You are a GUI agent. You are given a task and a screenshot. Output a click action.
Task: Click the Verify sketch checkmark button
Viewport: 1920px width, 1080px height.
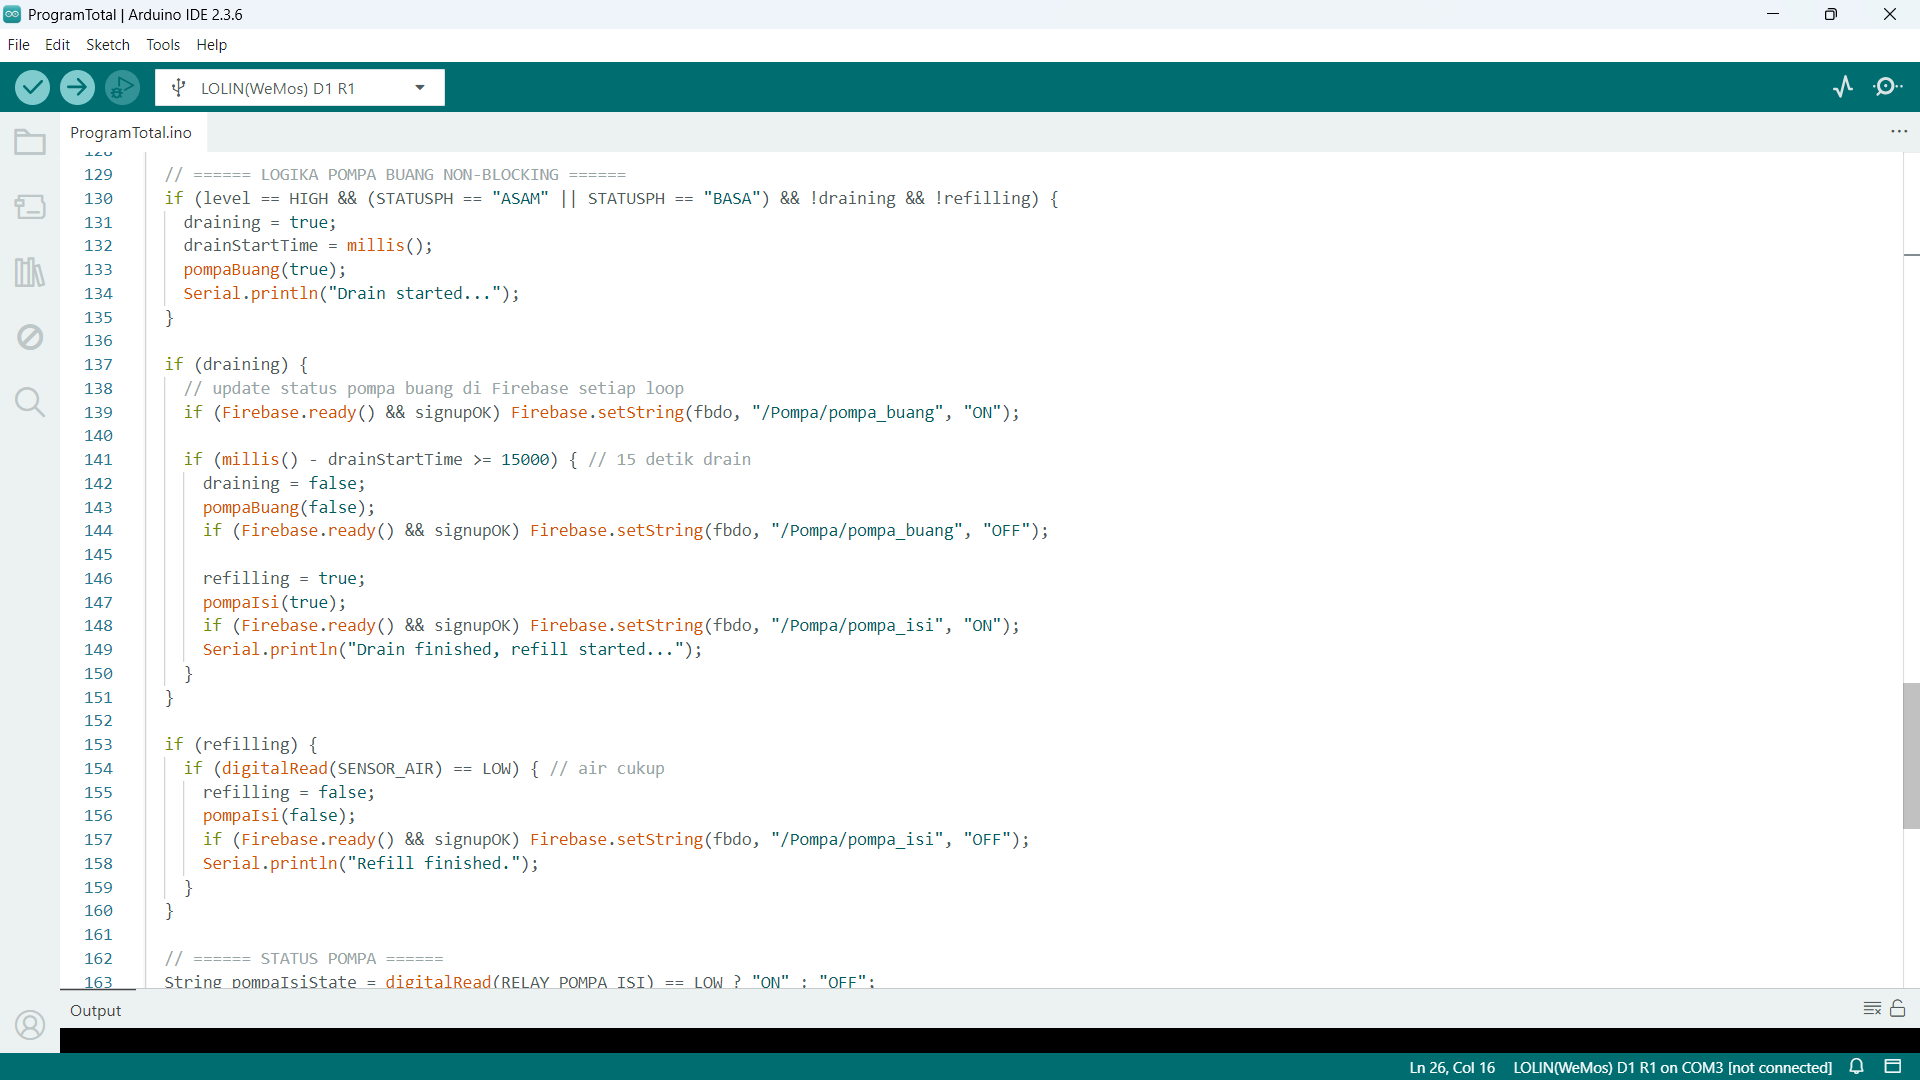[32, 88]
